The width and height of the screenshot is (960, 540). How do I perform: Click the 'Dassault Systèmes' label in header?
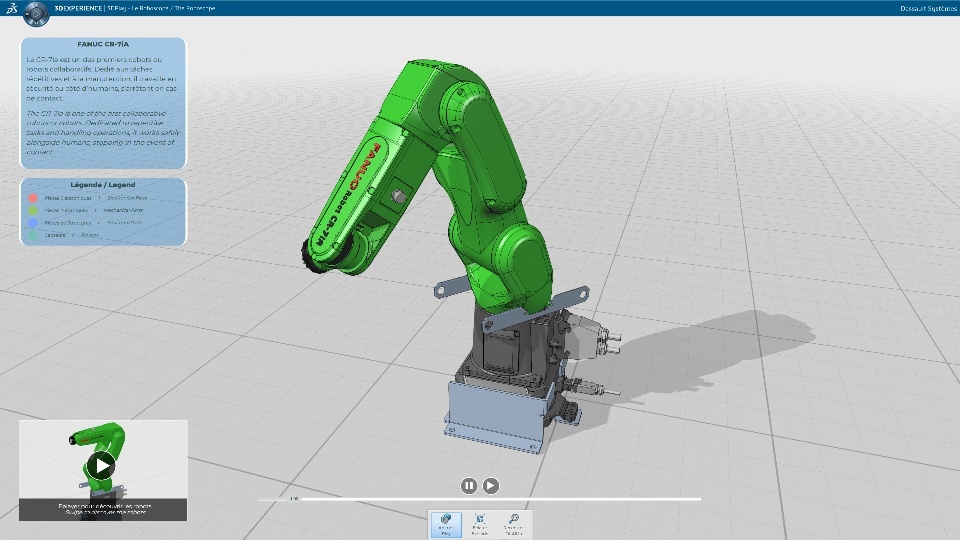[928, 9]
